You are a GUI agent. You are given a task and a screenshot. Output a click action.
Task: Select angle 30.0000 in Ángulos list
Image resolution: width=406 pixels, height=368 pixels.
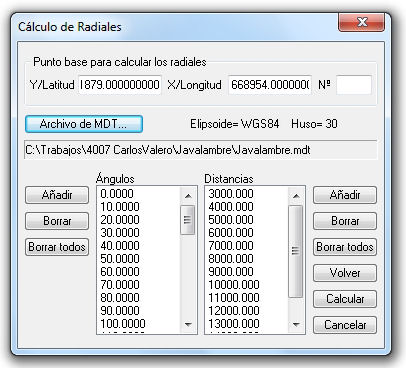click(x=139, y=233)
